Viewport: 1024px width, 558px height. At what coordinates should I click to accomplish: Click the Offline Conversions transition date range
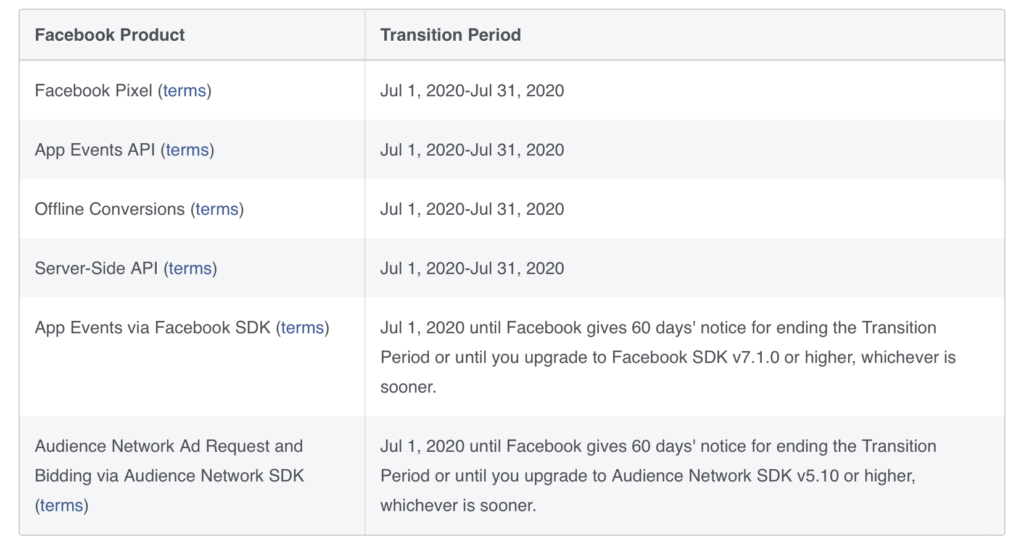[472, 209]
